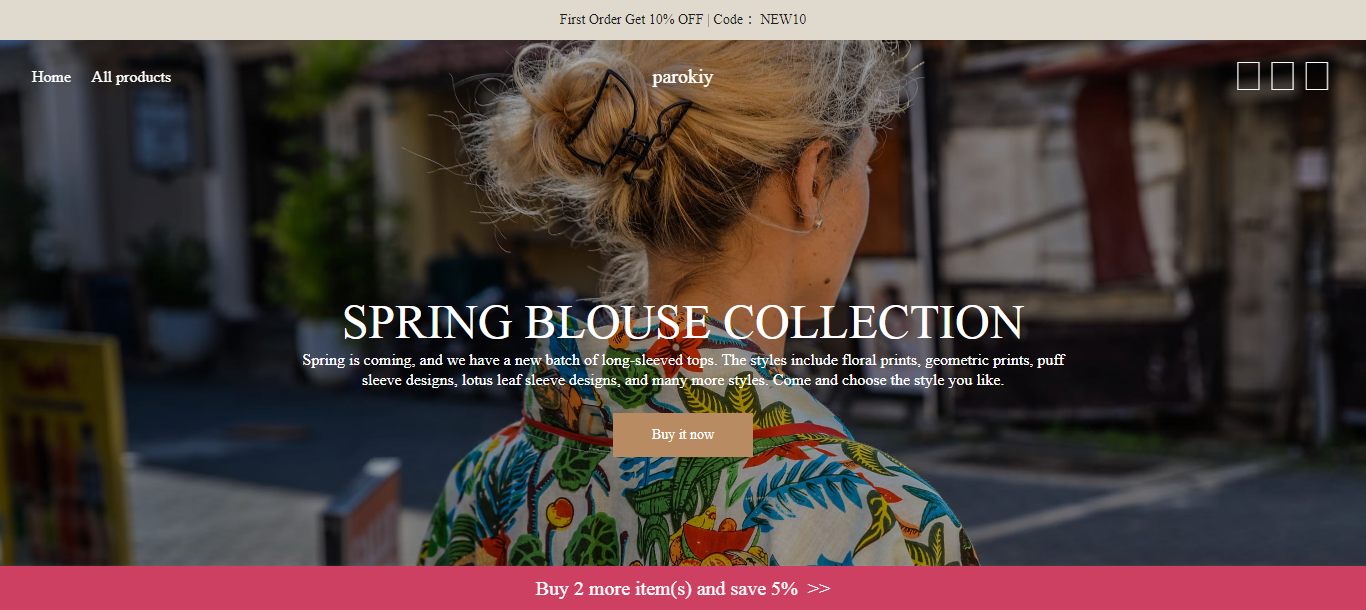Screen dimensions: 1366x610
Task: Click the middle square icon in header
Action: point(1282,76)
